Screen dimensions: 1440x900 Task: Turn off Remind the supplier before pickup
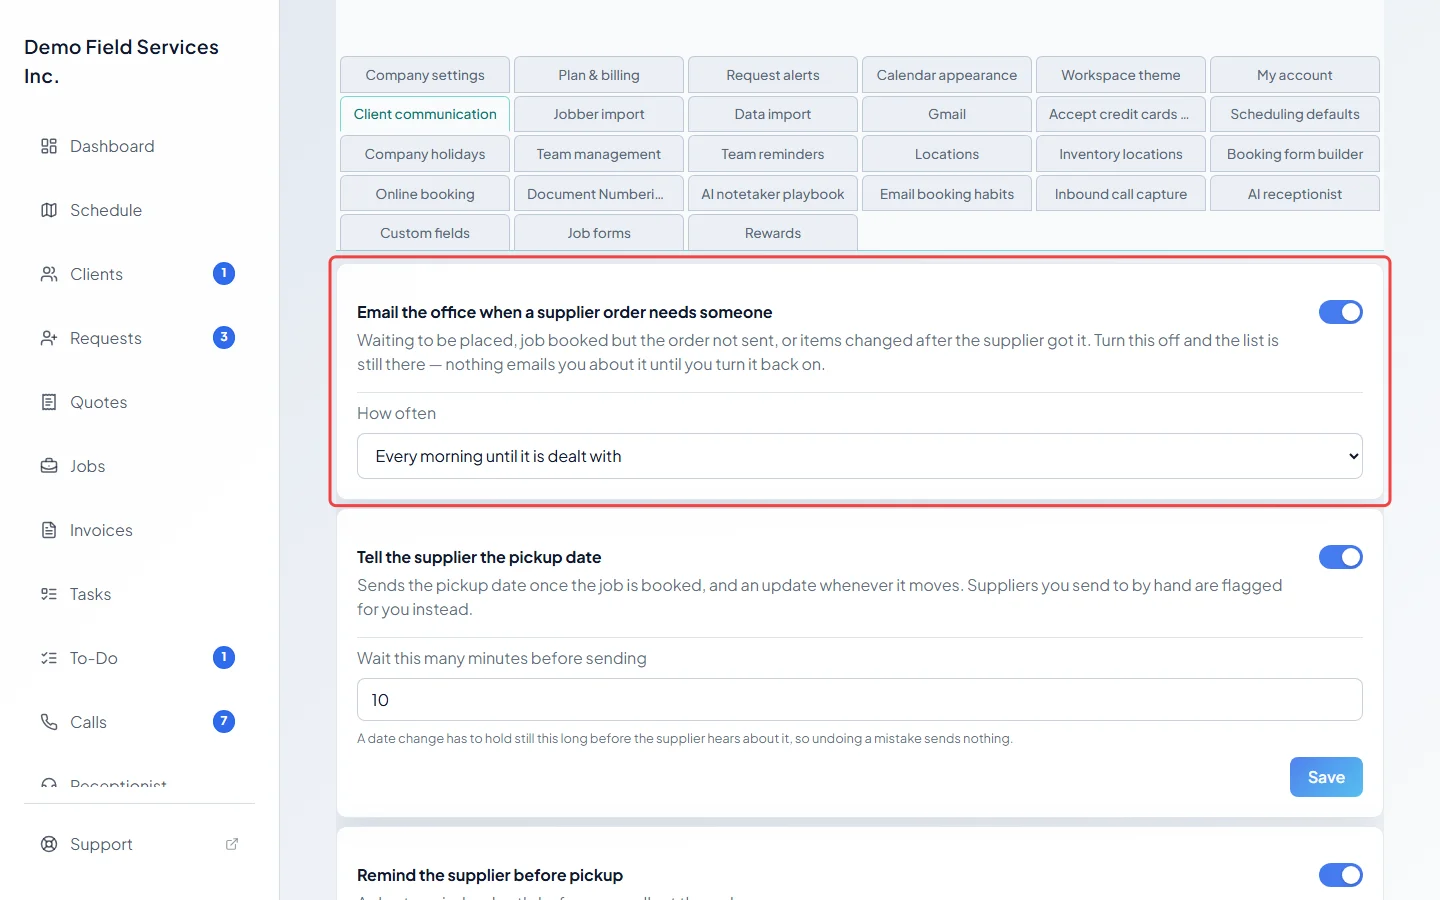(1341, 875)
